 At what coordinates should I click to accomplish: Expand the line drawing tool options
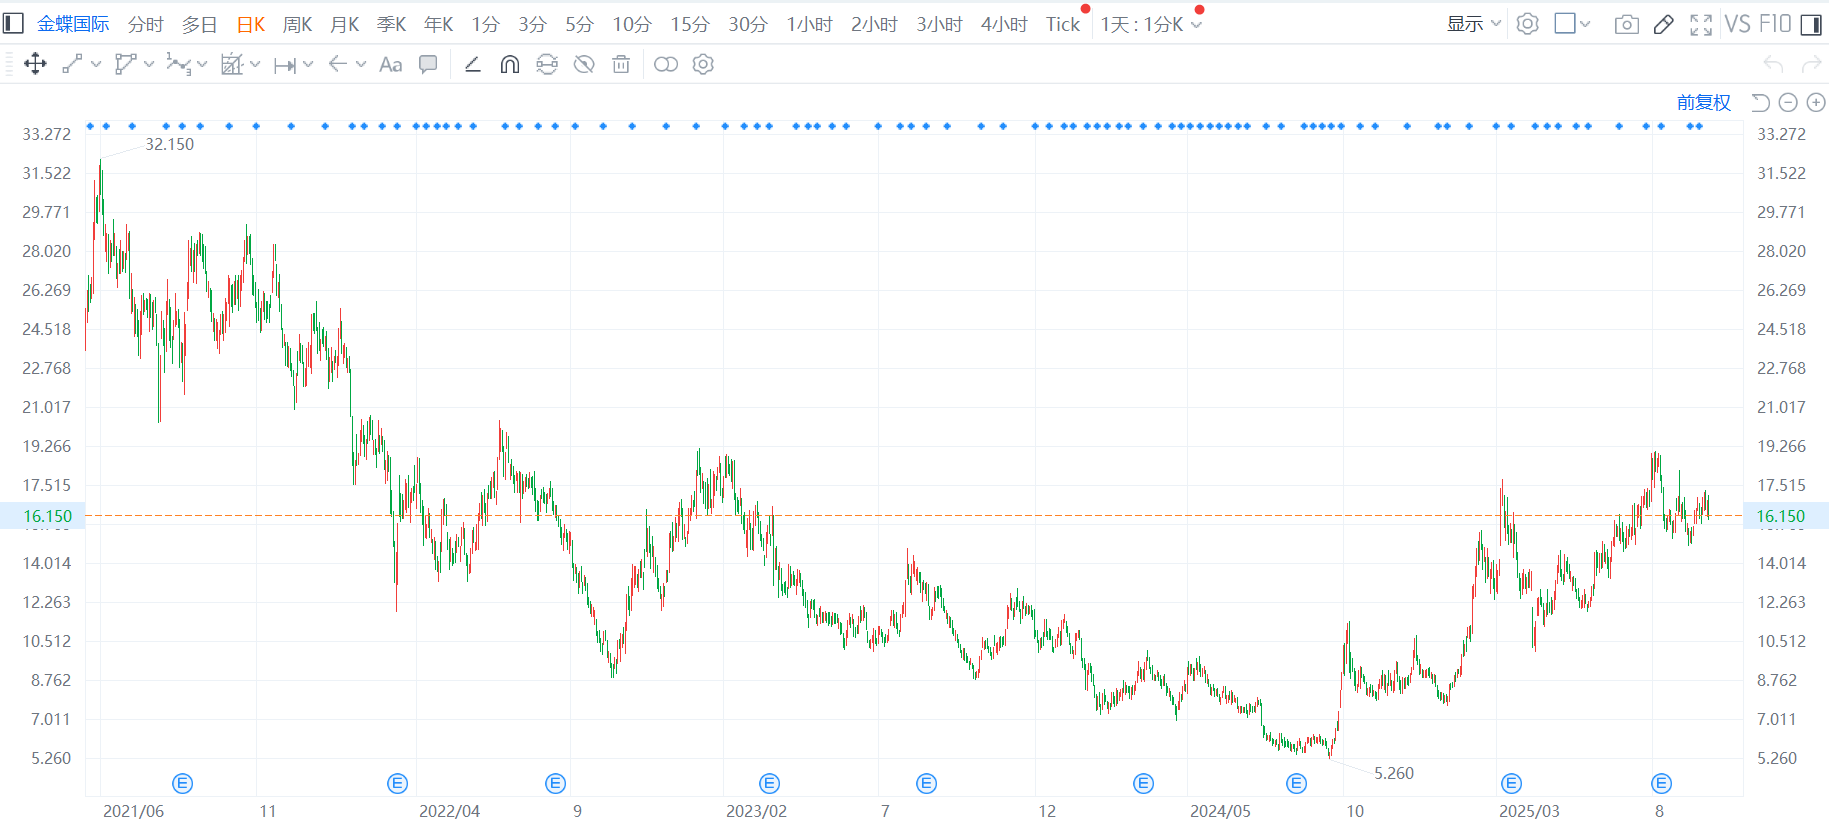click(x=96, y=65)
